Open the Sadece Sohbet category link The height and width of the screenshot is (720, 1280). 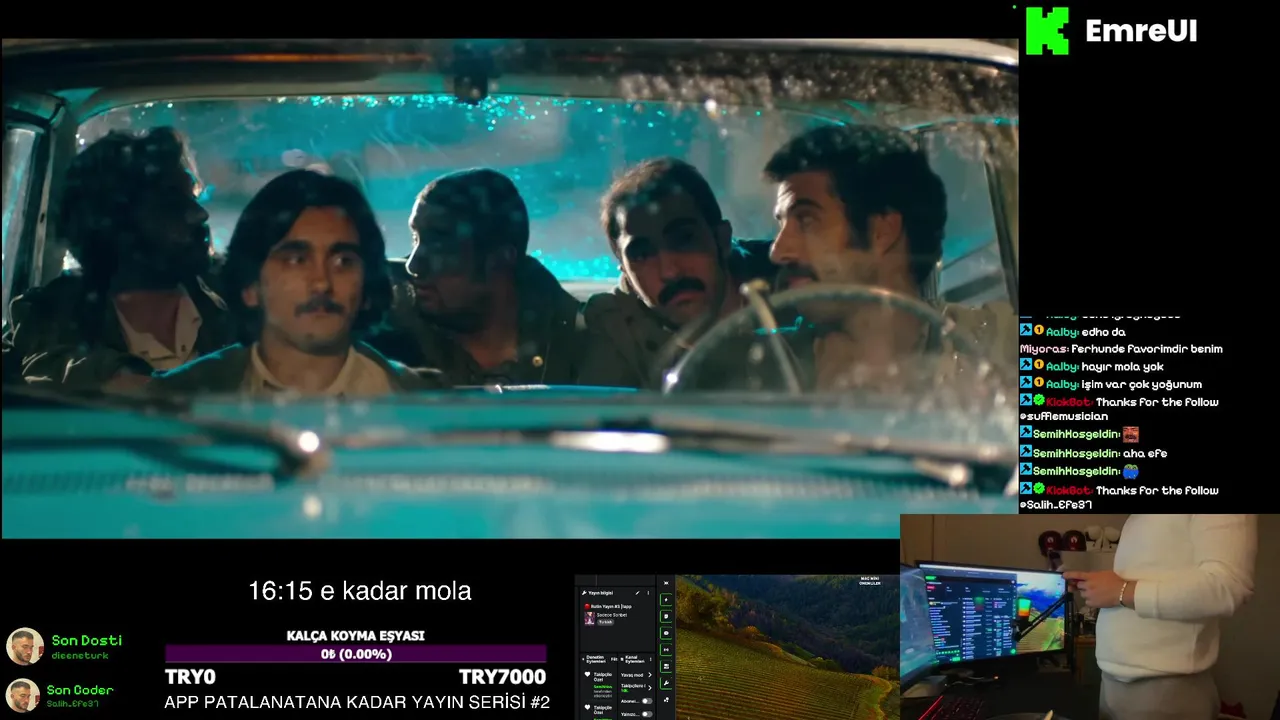pyautogui.click(x=612, y=615)
